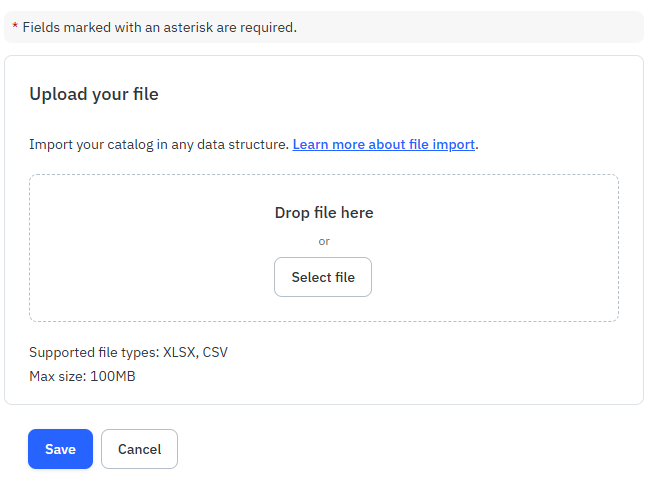Click the 'Drop file here' text
The width and height of the screenshot is (654, 478).
tap(323, 212)
